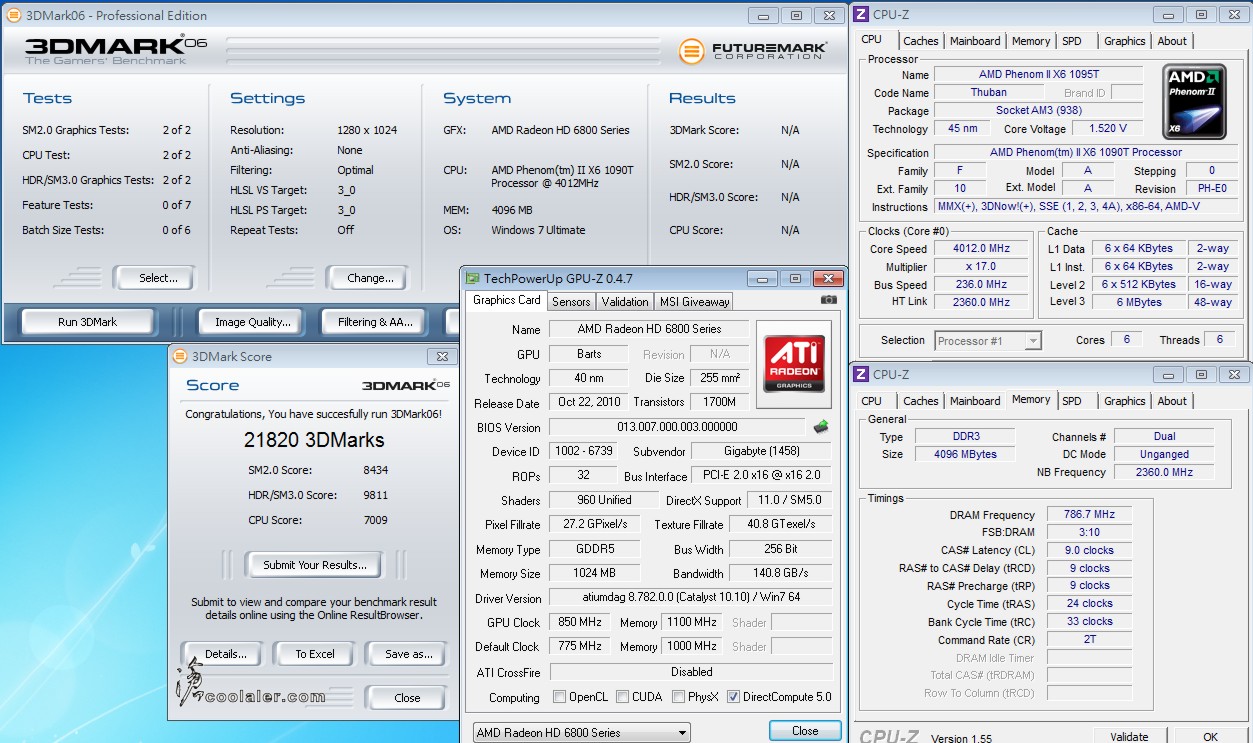Click the SM2.0 Score 8434 value

376,470
